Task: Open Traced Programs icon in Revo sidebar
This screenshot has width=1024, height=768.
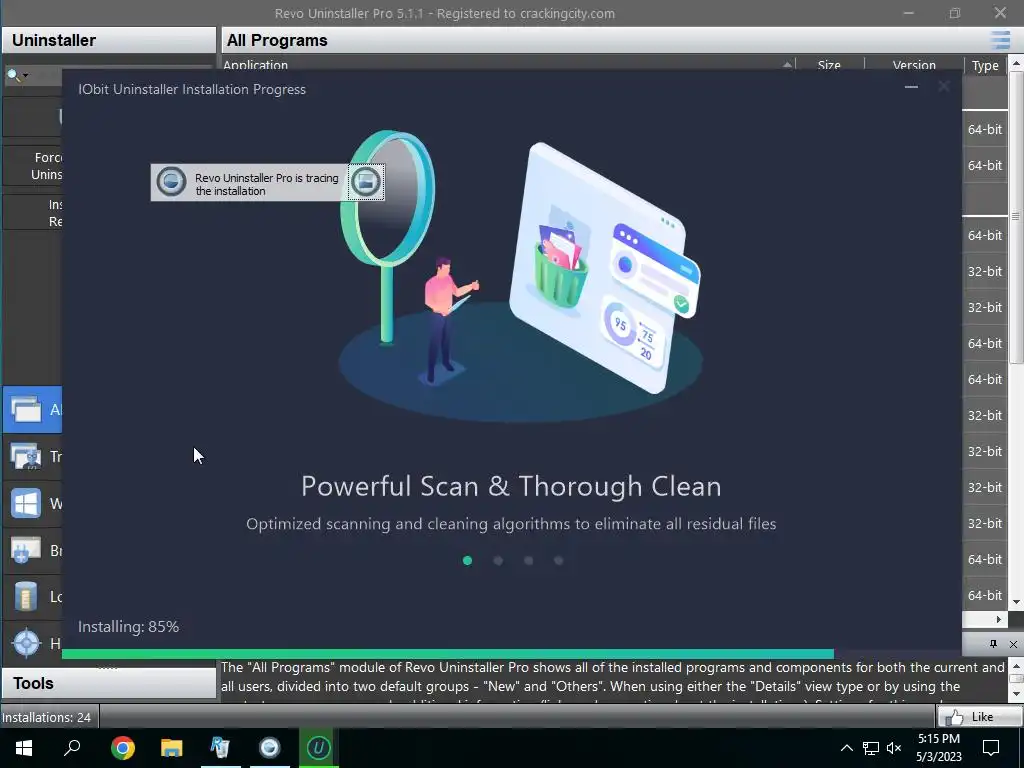Action: (25, 456)
